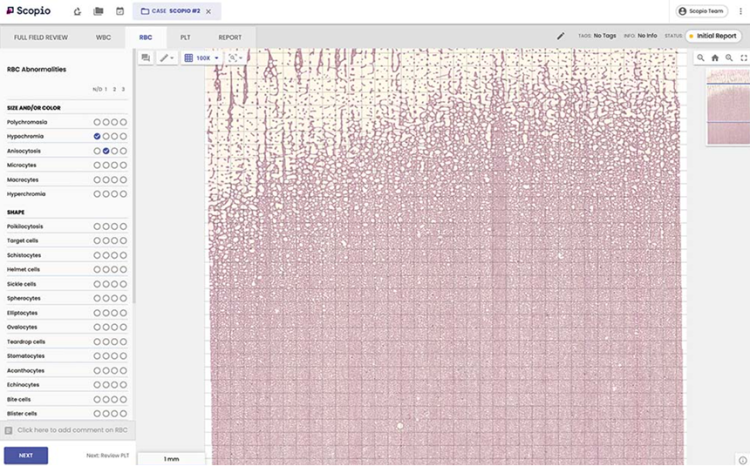Click the folder icon in Case Scopio #2 tab
750x473 pixels.
pyautogui.click(x=145, y=11)
